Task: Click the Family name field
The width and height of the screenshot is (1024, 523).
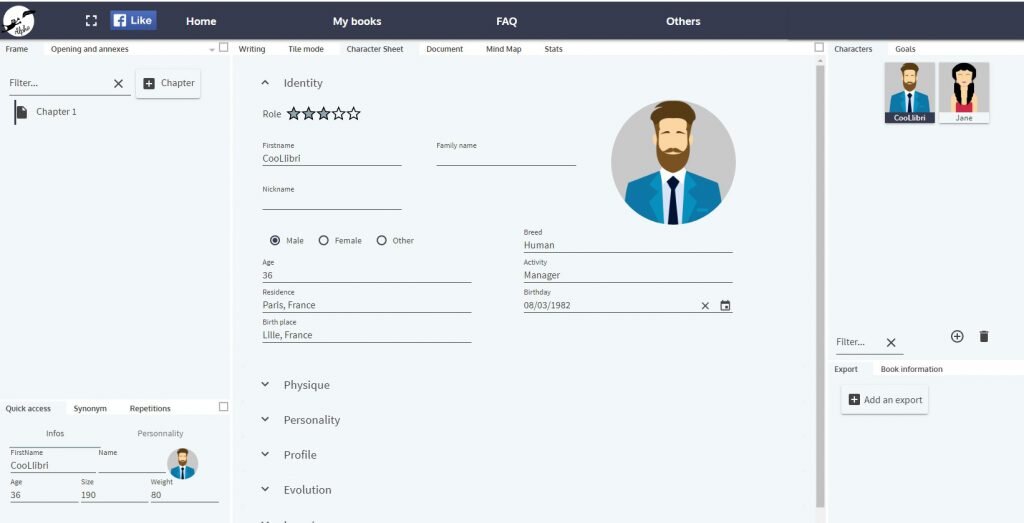Action: click(x=506, y=158)
